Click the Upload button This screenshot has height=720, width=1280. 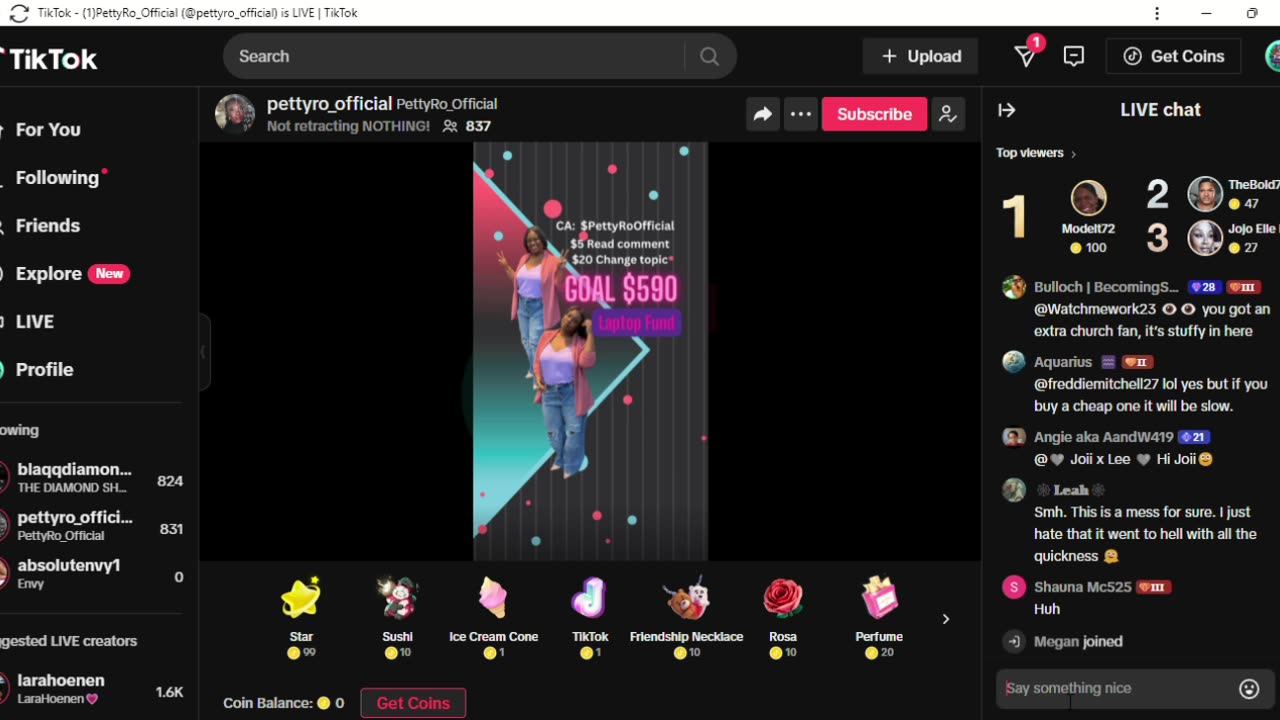[920, 56]
